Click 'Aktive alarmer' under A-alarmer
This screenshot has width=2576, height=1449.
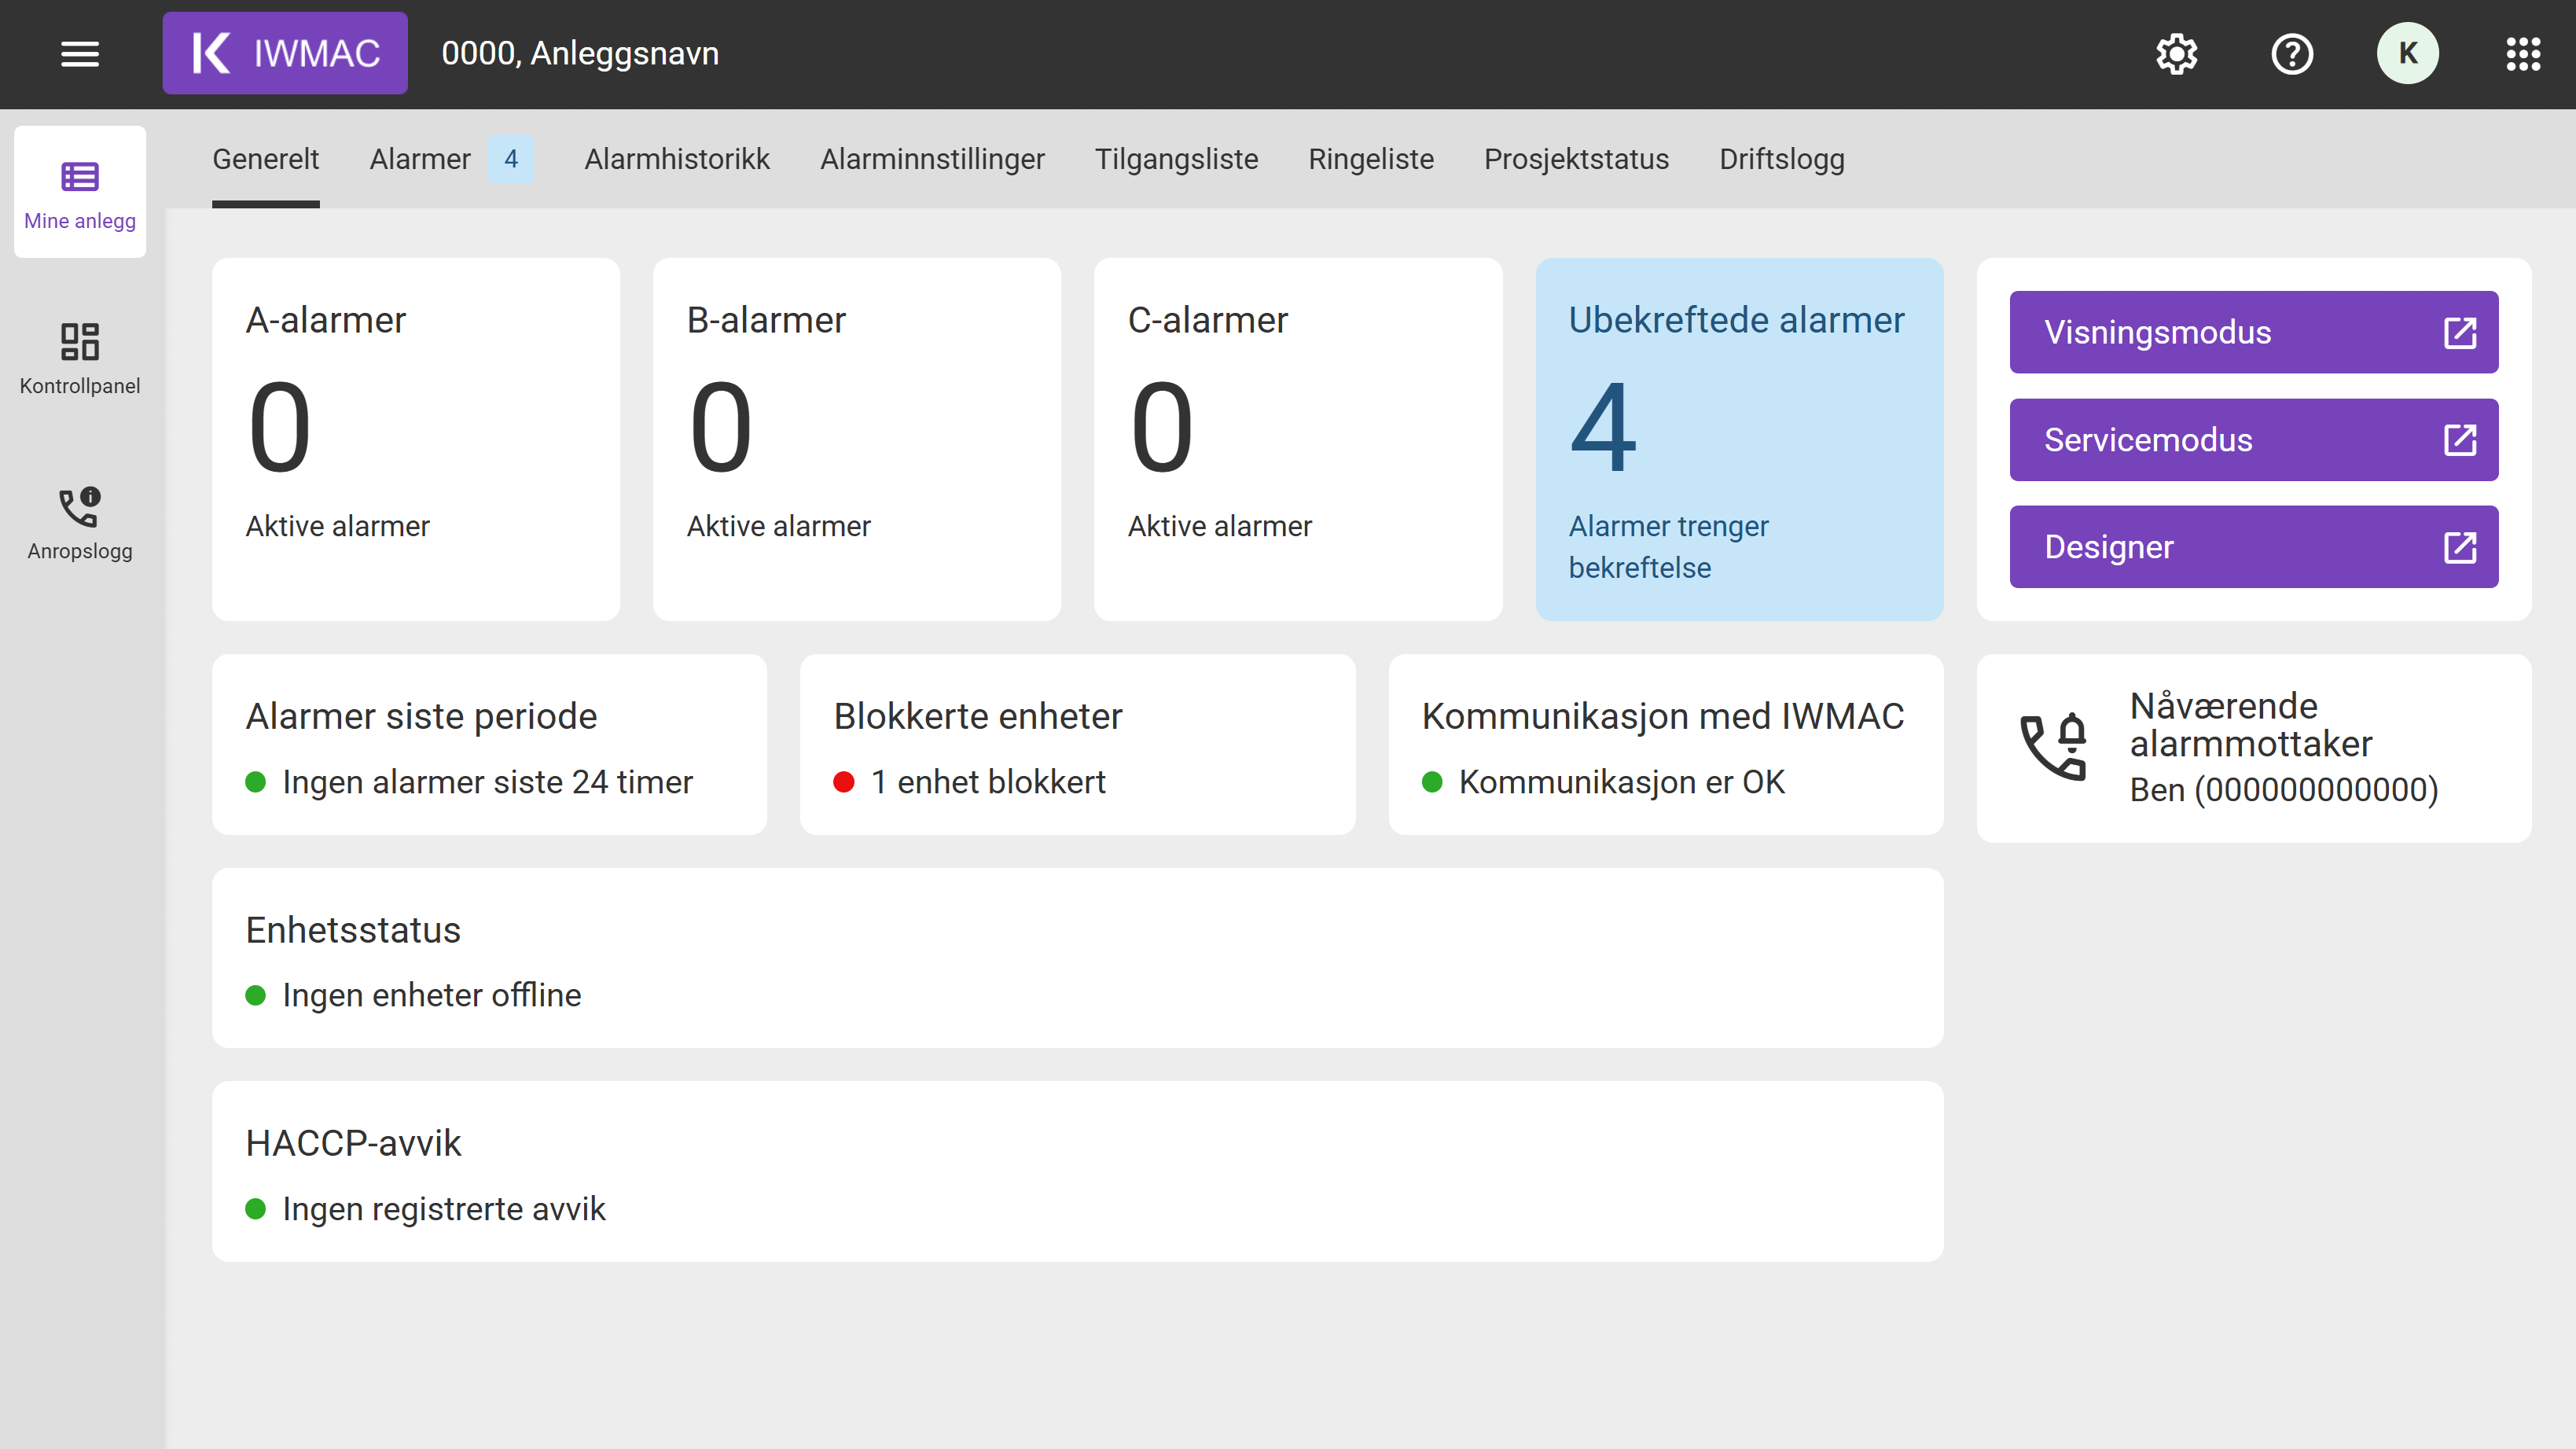tap(338, 526)
